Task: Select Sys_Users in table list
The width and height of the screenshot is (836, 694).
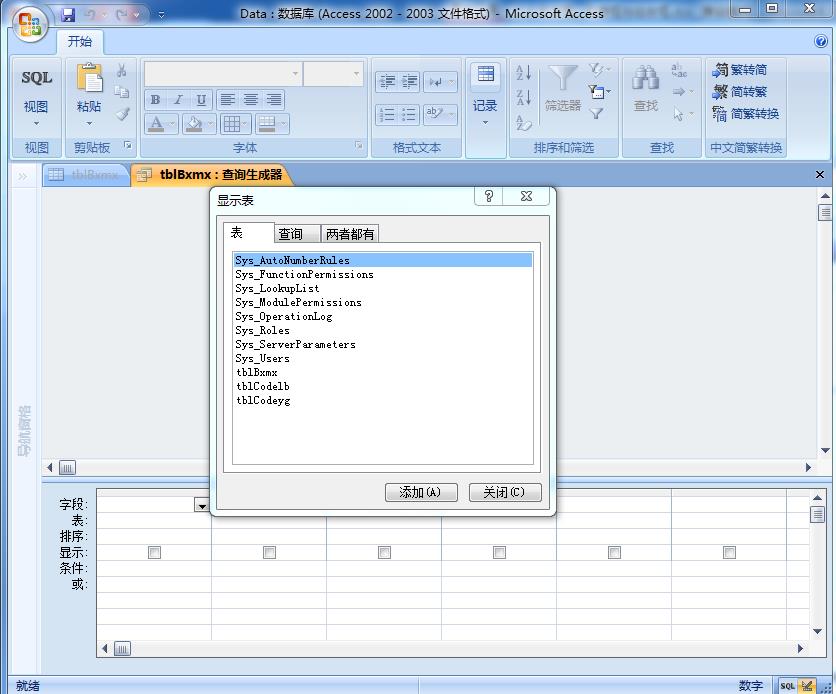Action: 383,358
